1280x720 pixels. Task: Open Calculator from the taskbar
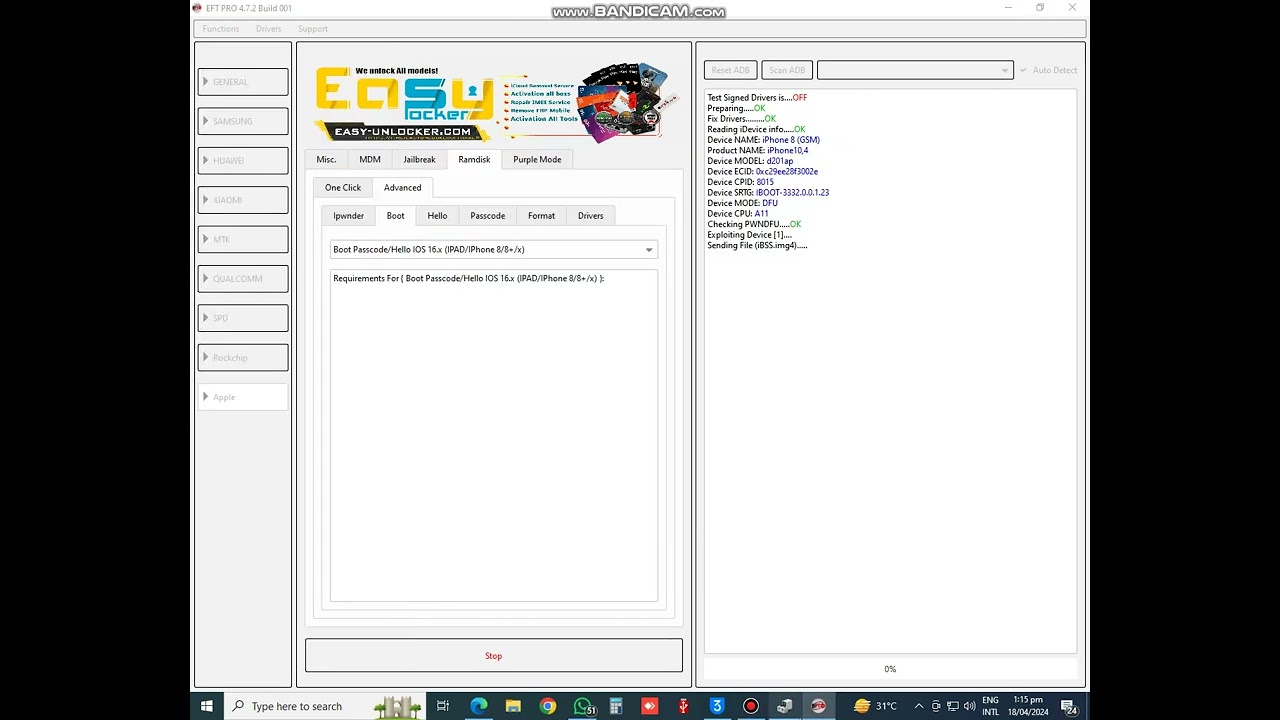pyautogui.click(x=616, y=706)
